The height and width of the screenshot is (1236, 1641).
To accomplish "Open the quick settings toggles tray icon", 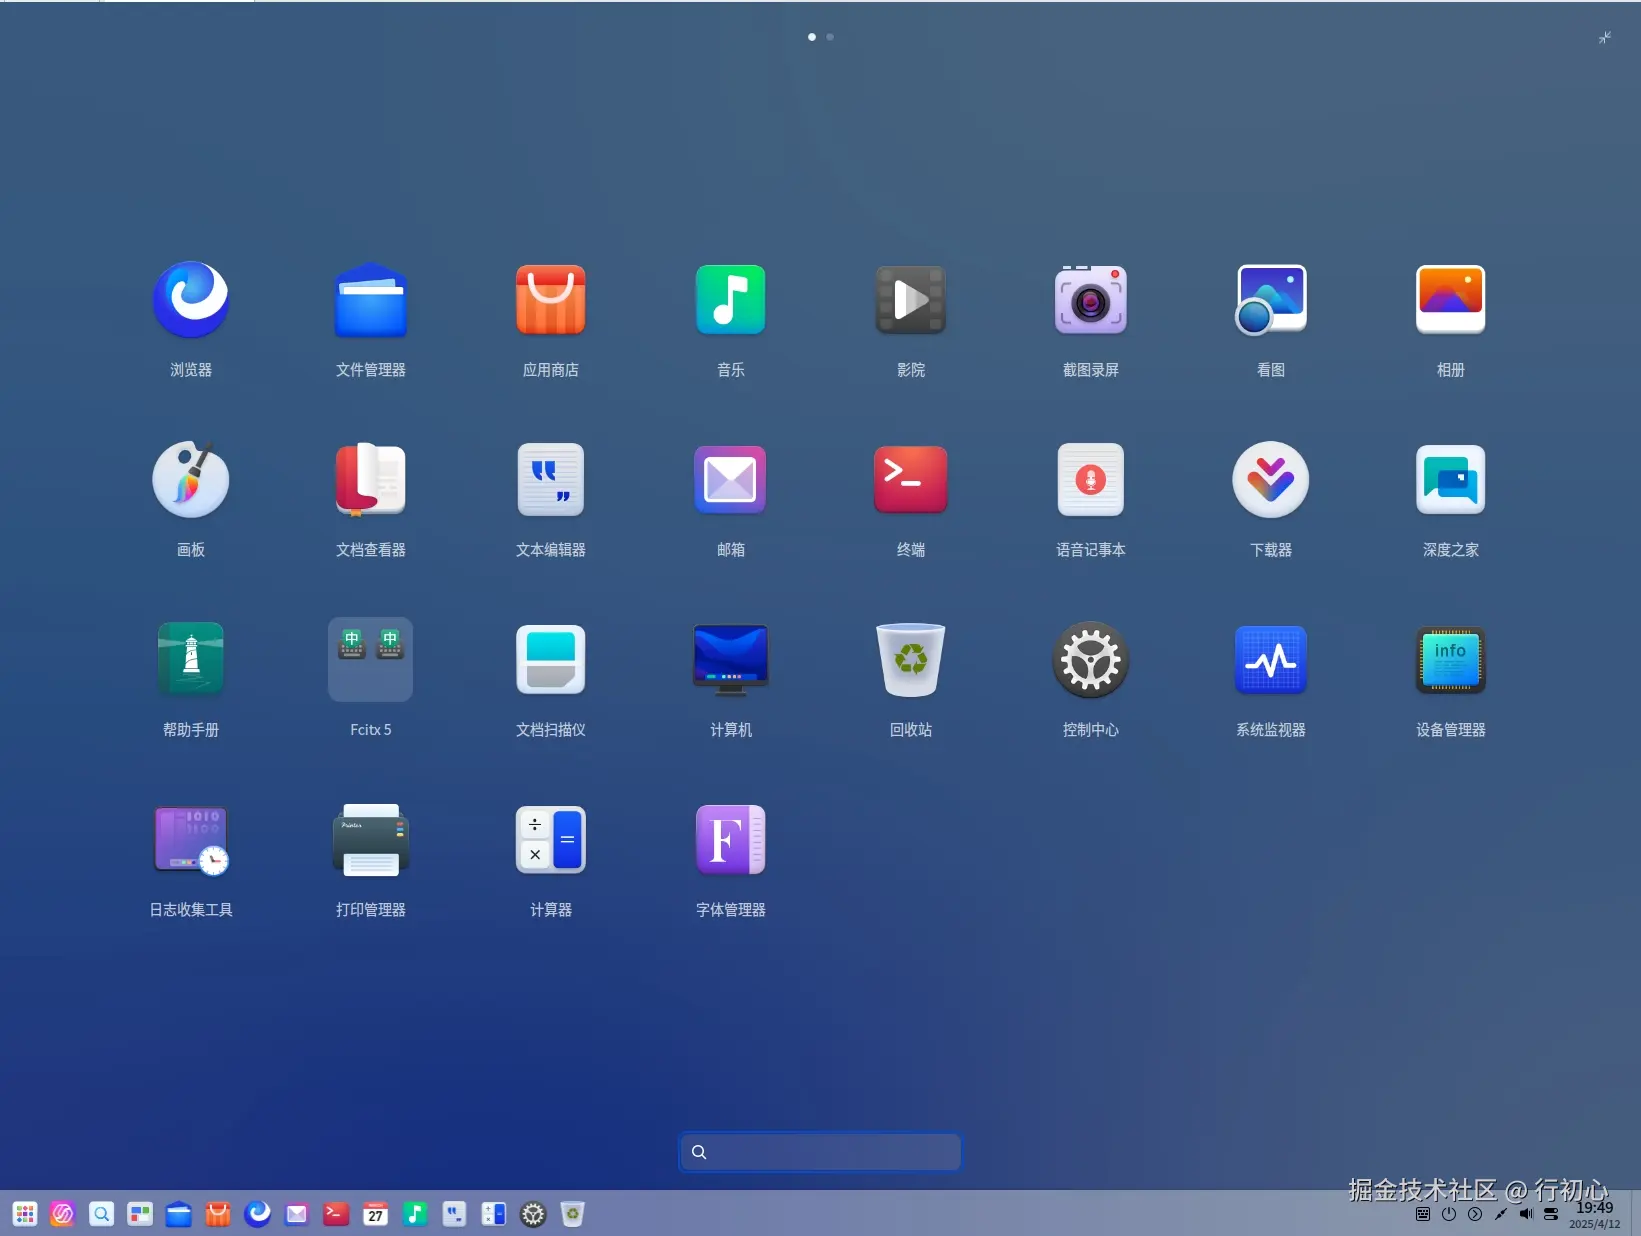I will tap(1551, 1214).
